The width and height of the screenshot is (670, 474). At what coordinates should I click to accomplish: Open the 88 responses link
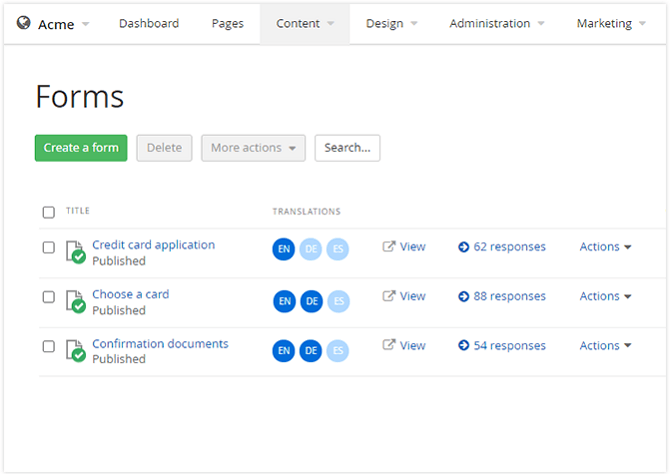pos(509,296)
